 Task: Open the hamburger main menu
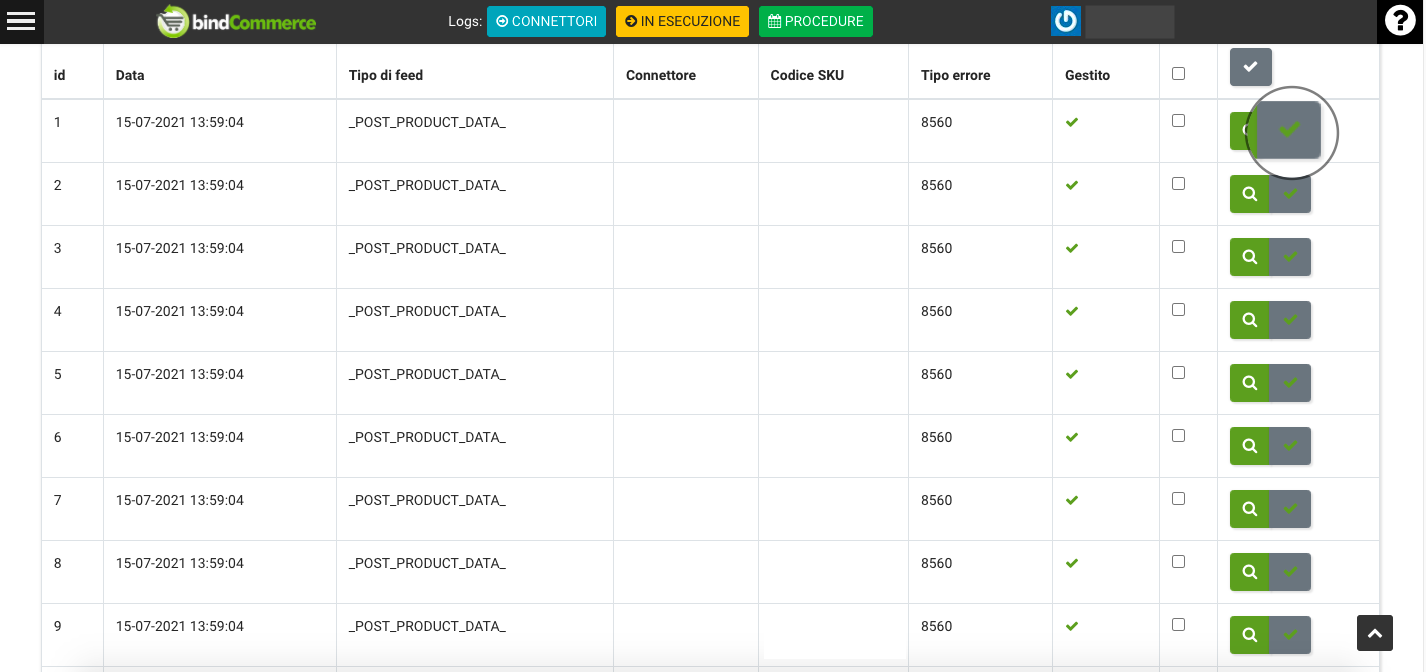coord(21,21)
